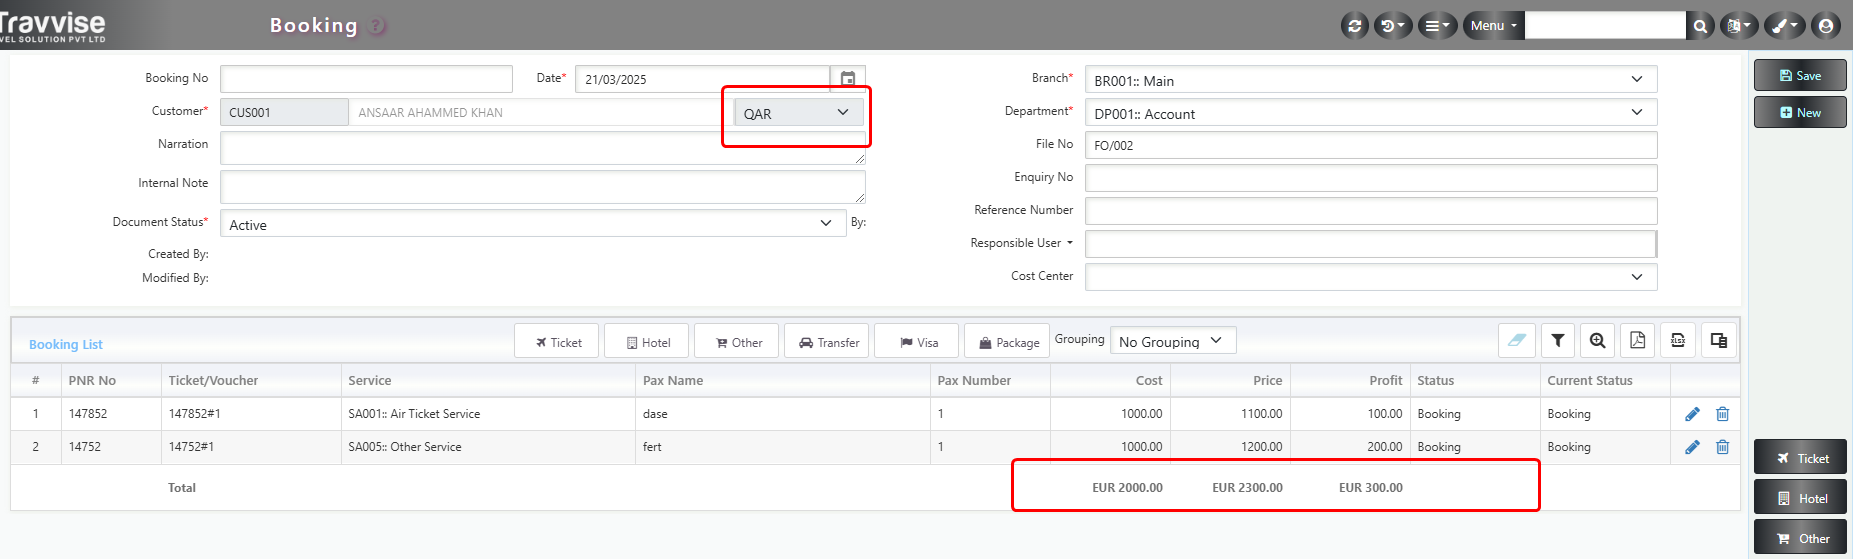Click the Hotel button in right side panel

coord(1800,498)
